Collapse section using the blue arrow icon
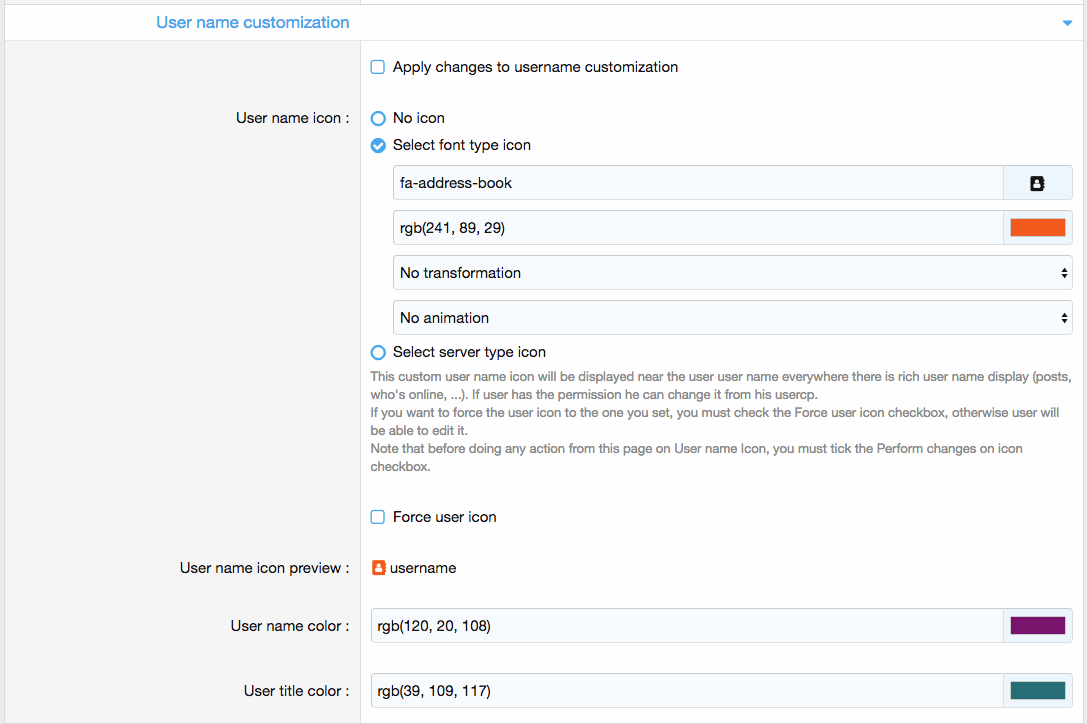This screenshot has height=724, width=1087. pos(1067,23)
